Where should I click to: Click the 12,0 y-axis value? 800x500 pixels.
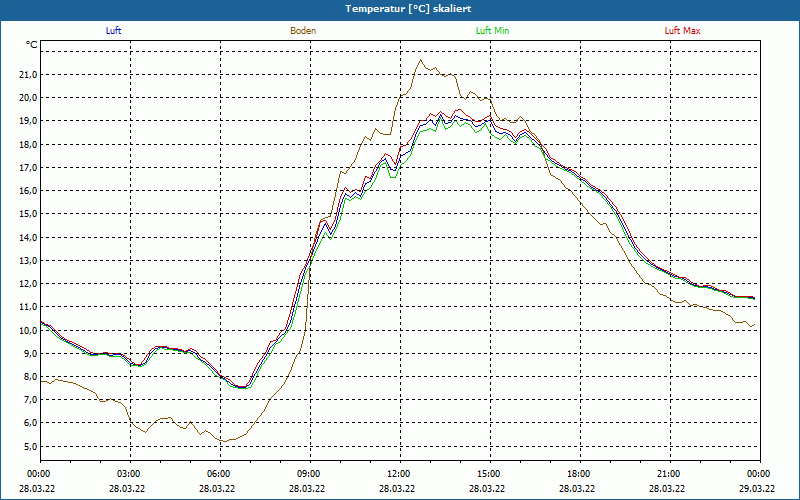29,284
